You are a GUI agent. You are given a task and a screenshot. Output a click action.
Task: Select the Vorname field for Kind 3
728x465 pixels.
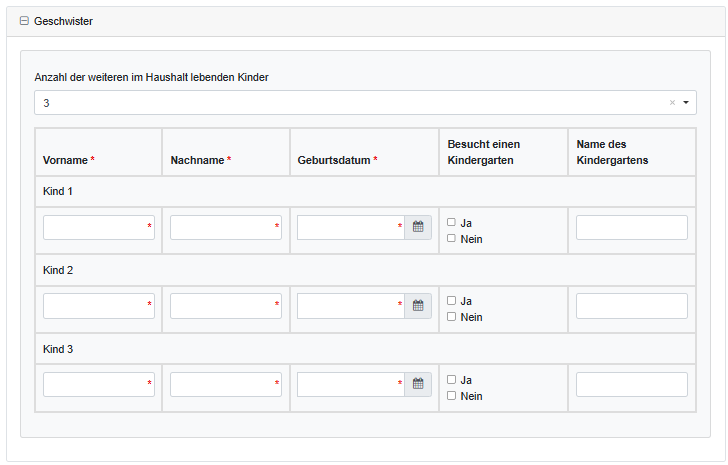[95, 384]
